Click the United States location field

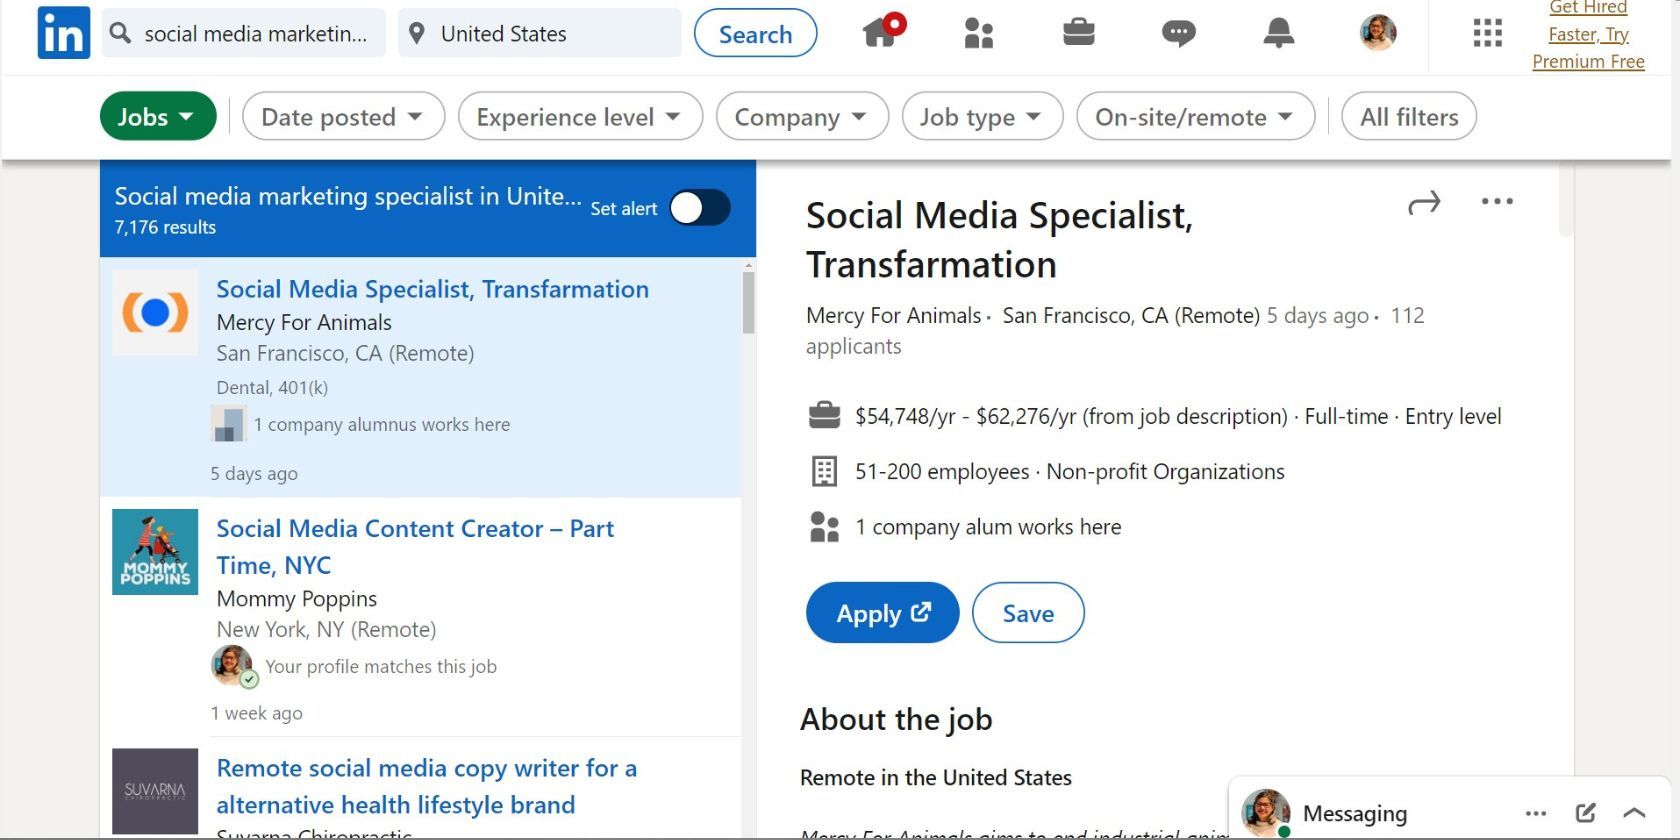pos(540,33)
